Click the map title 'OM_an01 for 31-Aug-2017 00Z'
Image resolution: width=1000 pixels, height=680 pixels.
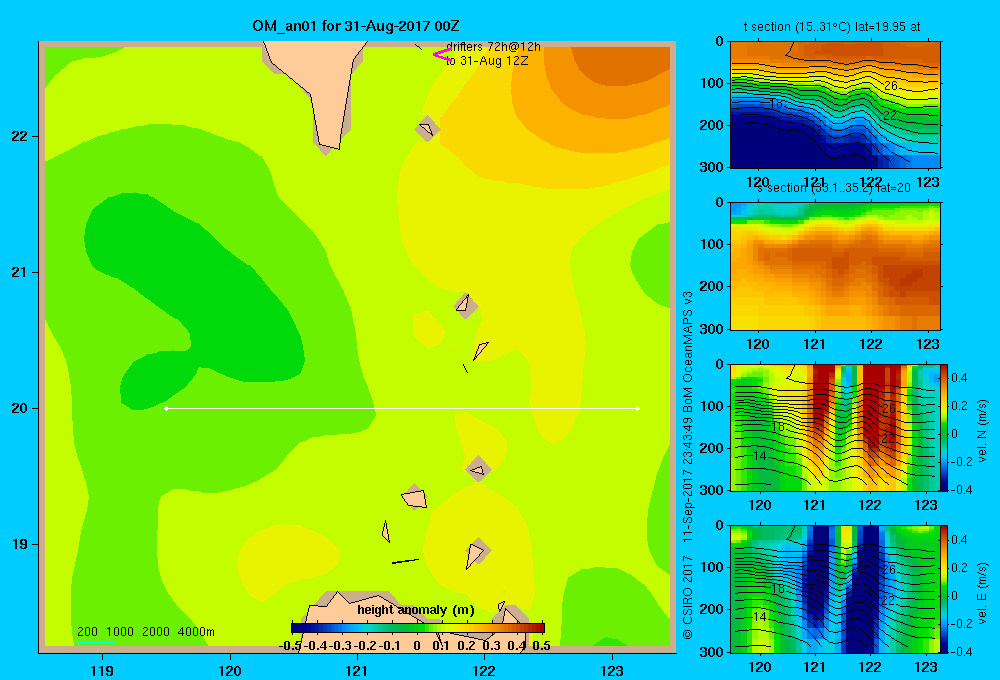(x=356, y=26)
